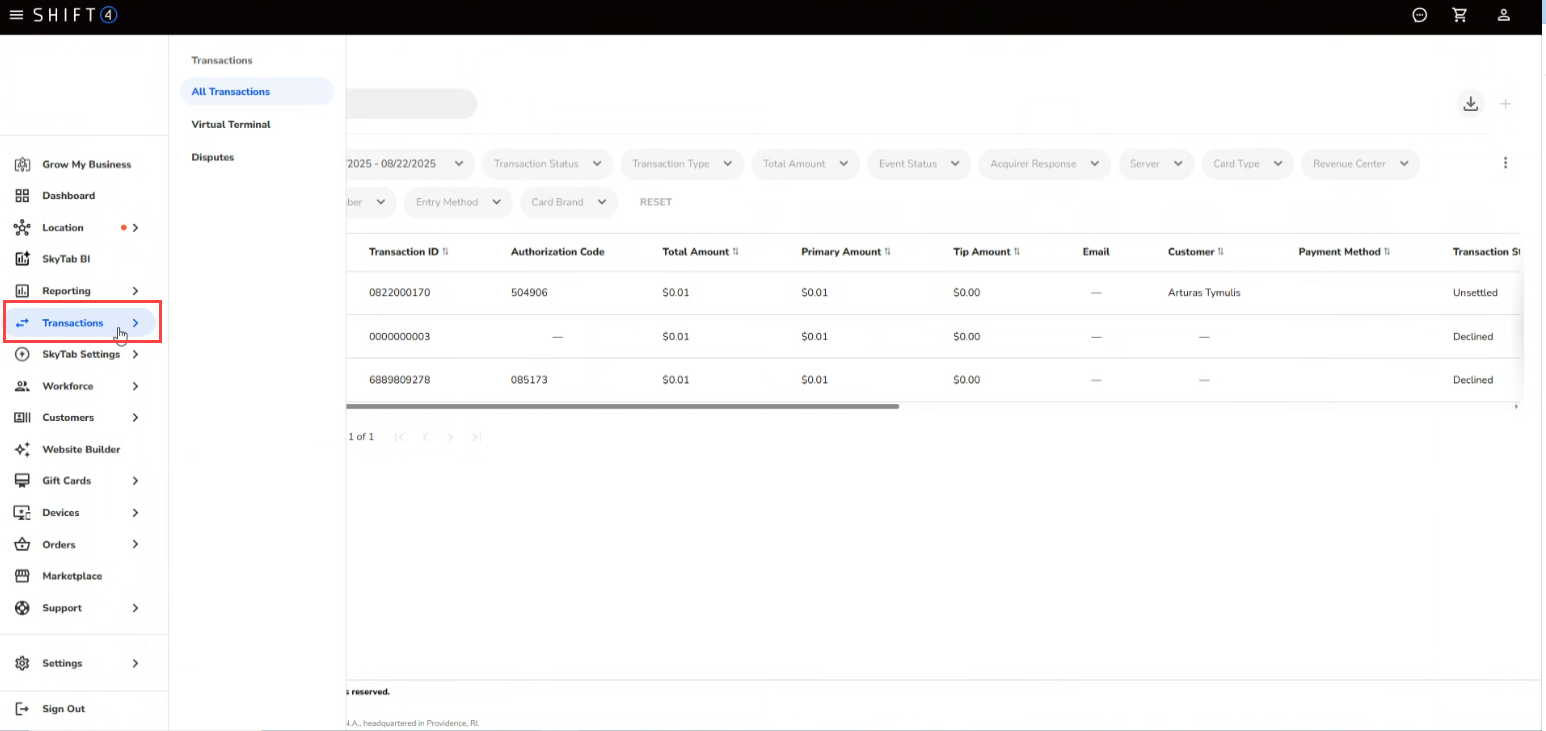Screen dimensions: 1546x731
Task: Click the three-dot more options icon
Action: coord(1505,163)
